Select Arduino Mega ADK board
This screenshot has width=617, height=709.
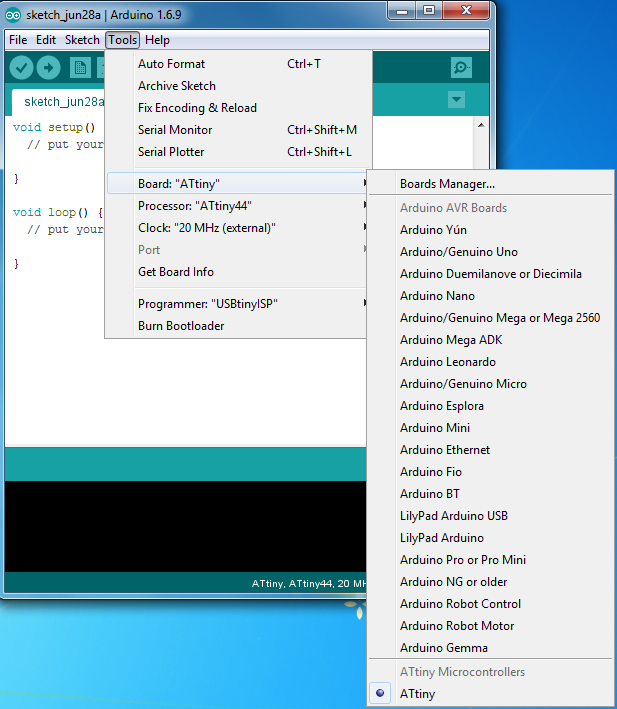[490, 340]
